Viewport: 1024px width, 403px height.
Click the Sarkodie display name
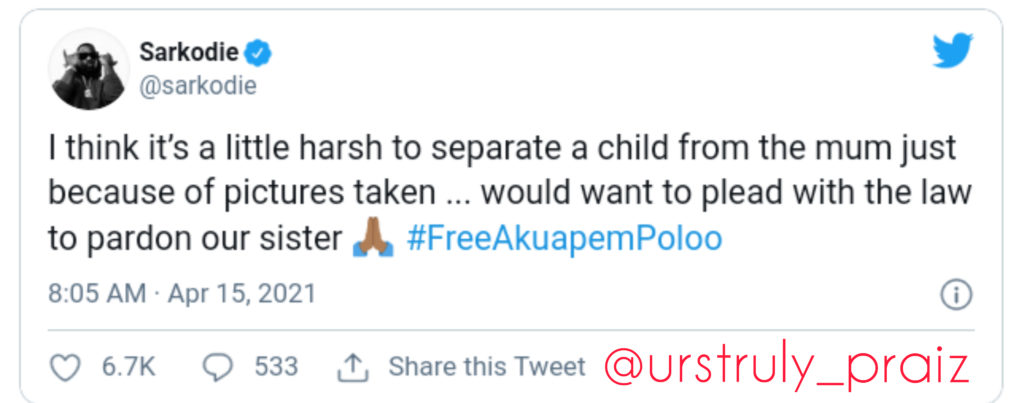point(191,52)
